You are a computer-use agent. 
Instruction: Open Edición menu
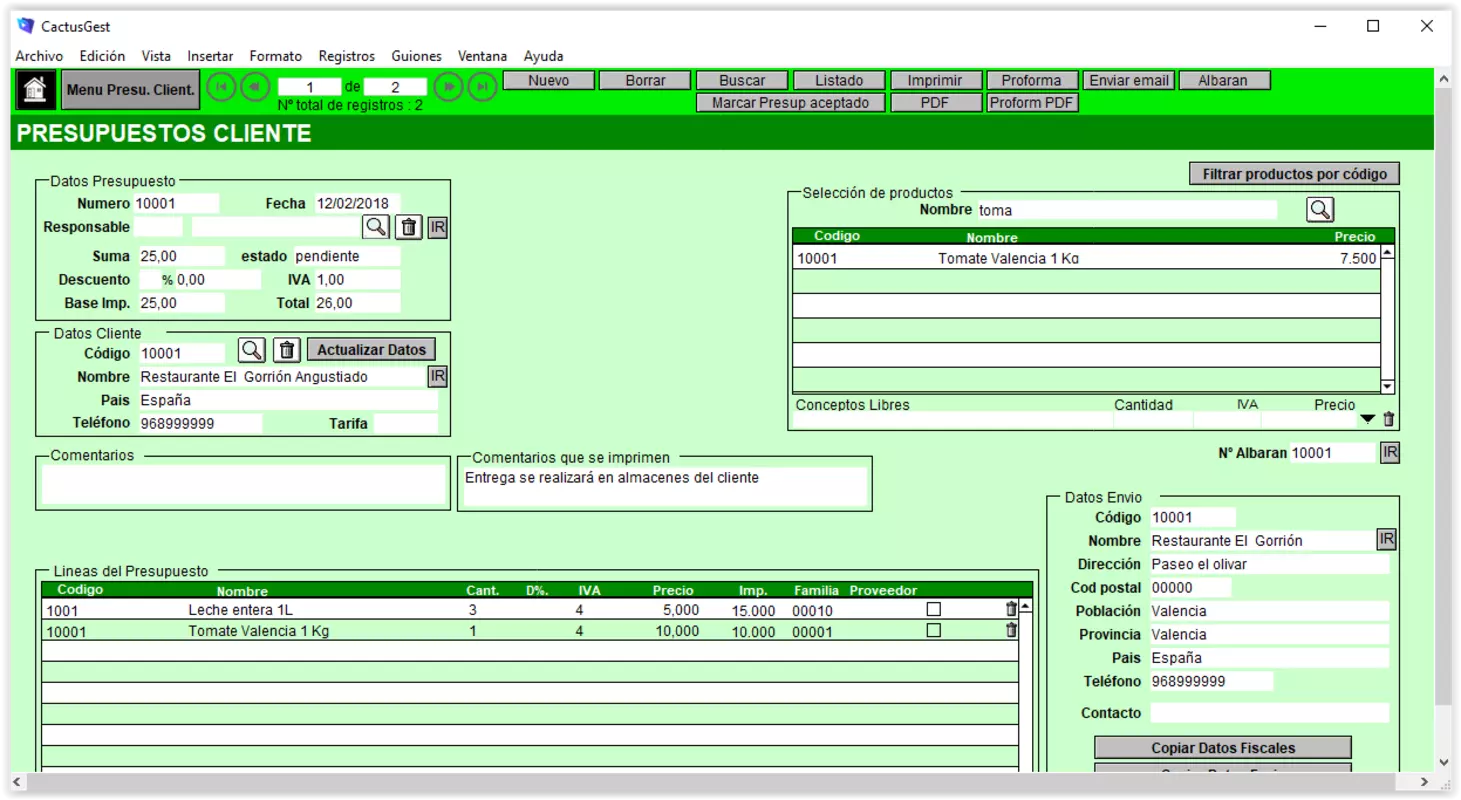[103, 56]
